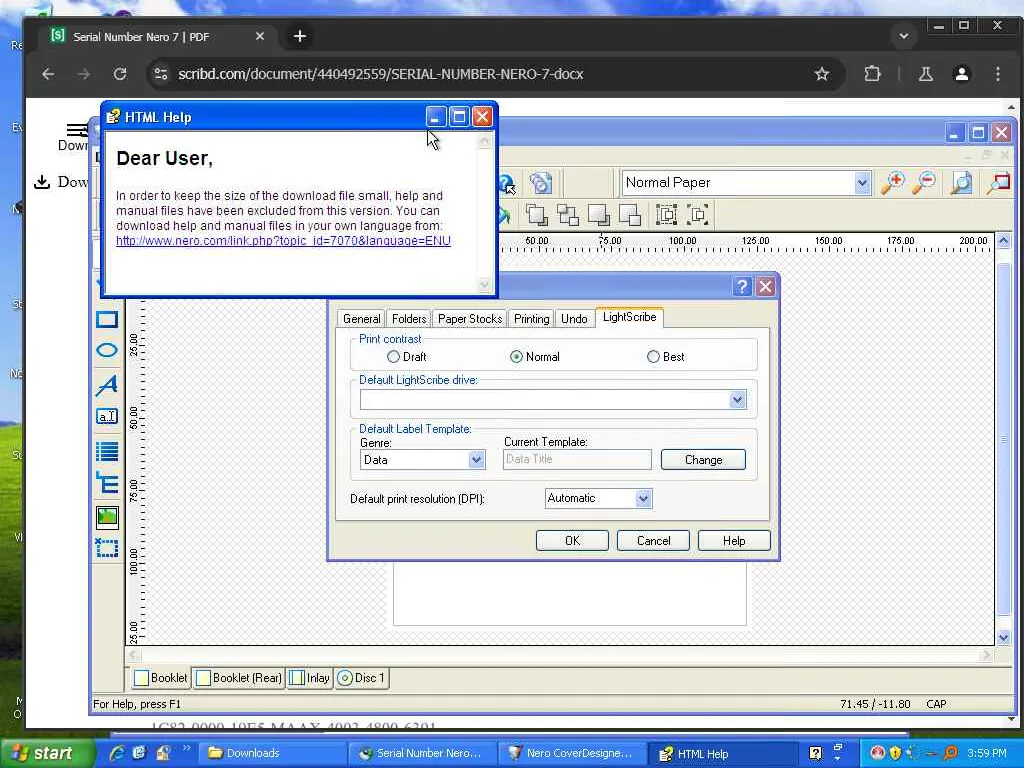
Task: Click the Change template button
Action: point(703,460)
